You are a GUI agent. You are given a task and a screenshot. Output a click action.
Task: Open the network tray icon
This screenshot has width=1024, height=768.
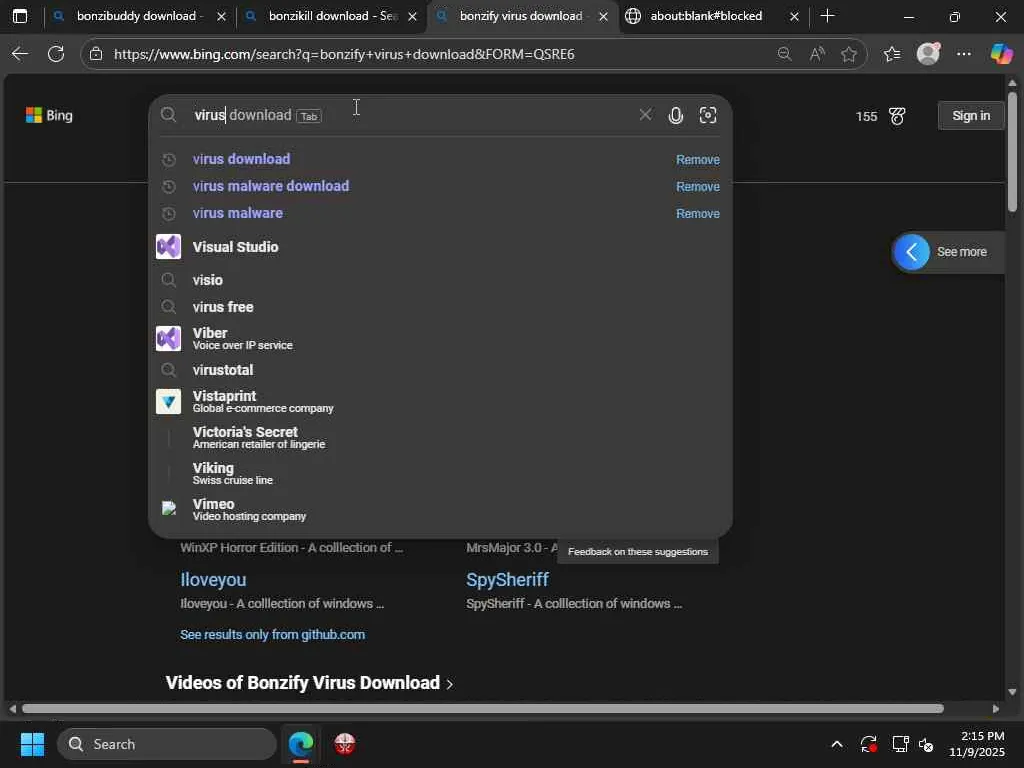pyautogui.click(x=901, y=744)
